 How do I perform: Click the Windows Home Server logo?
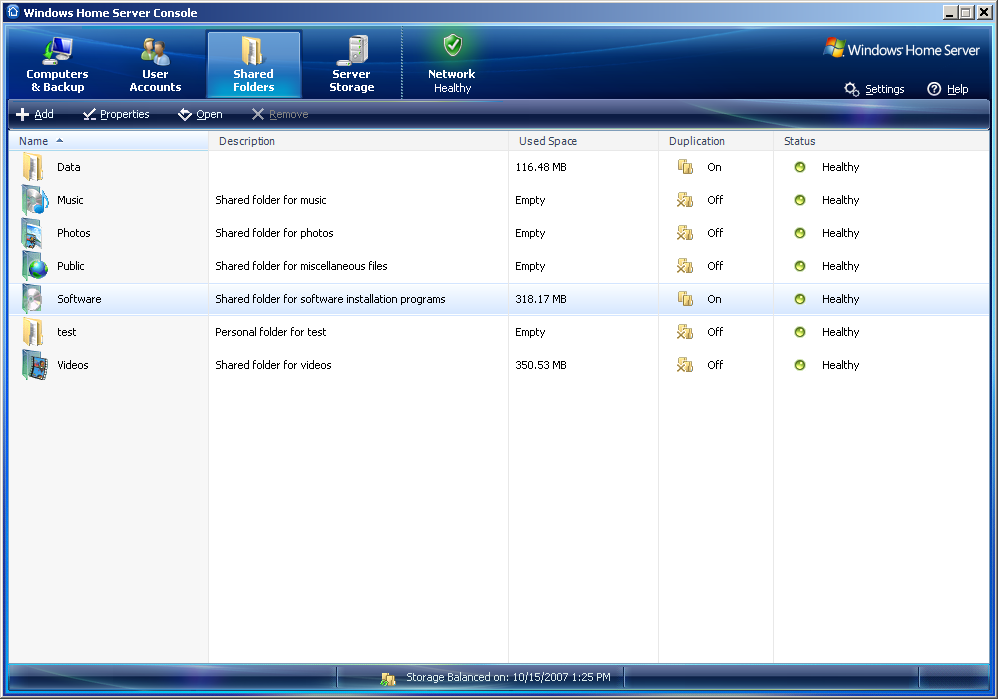(901, 49)
